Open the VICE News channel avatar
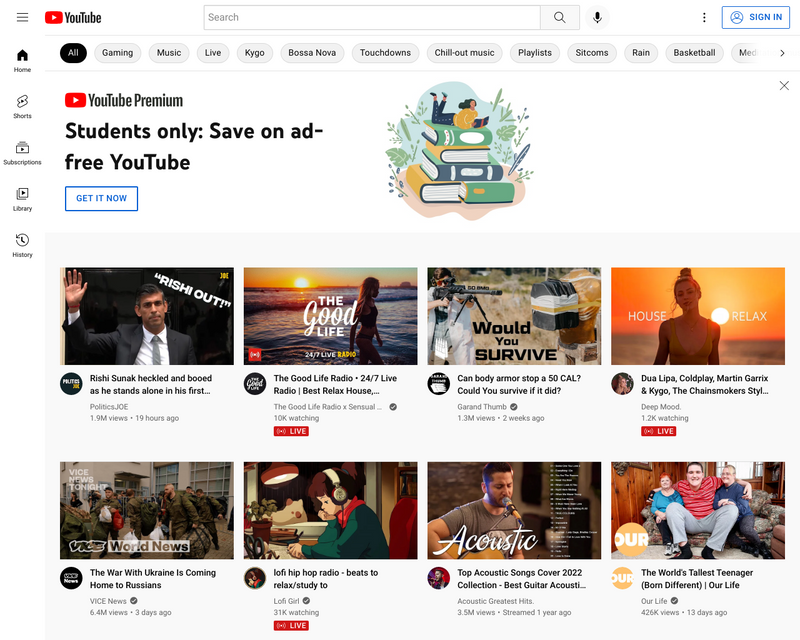This screenshot has height=640, width=800. pyautogui.click(x=71, y=578)
